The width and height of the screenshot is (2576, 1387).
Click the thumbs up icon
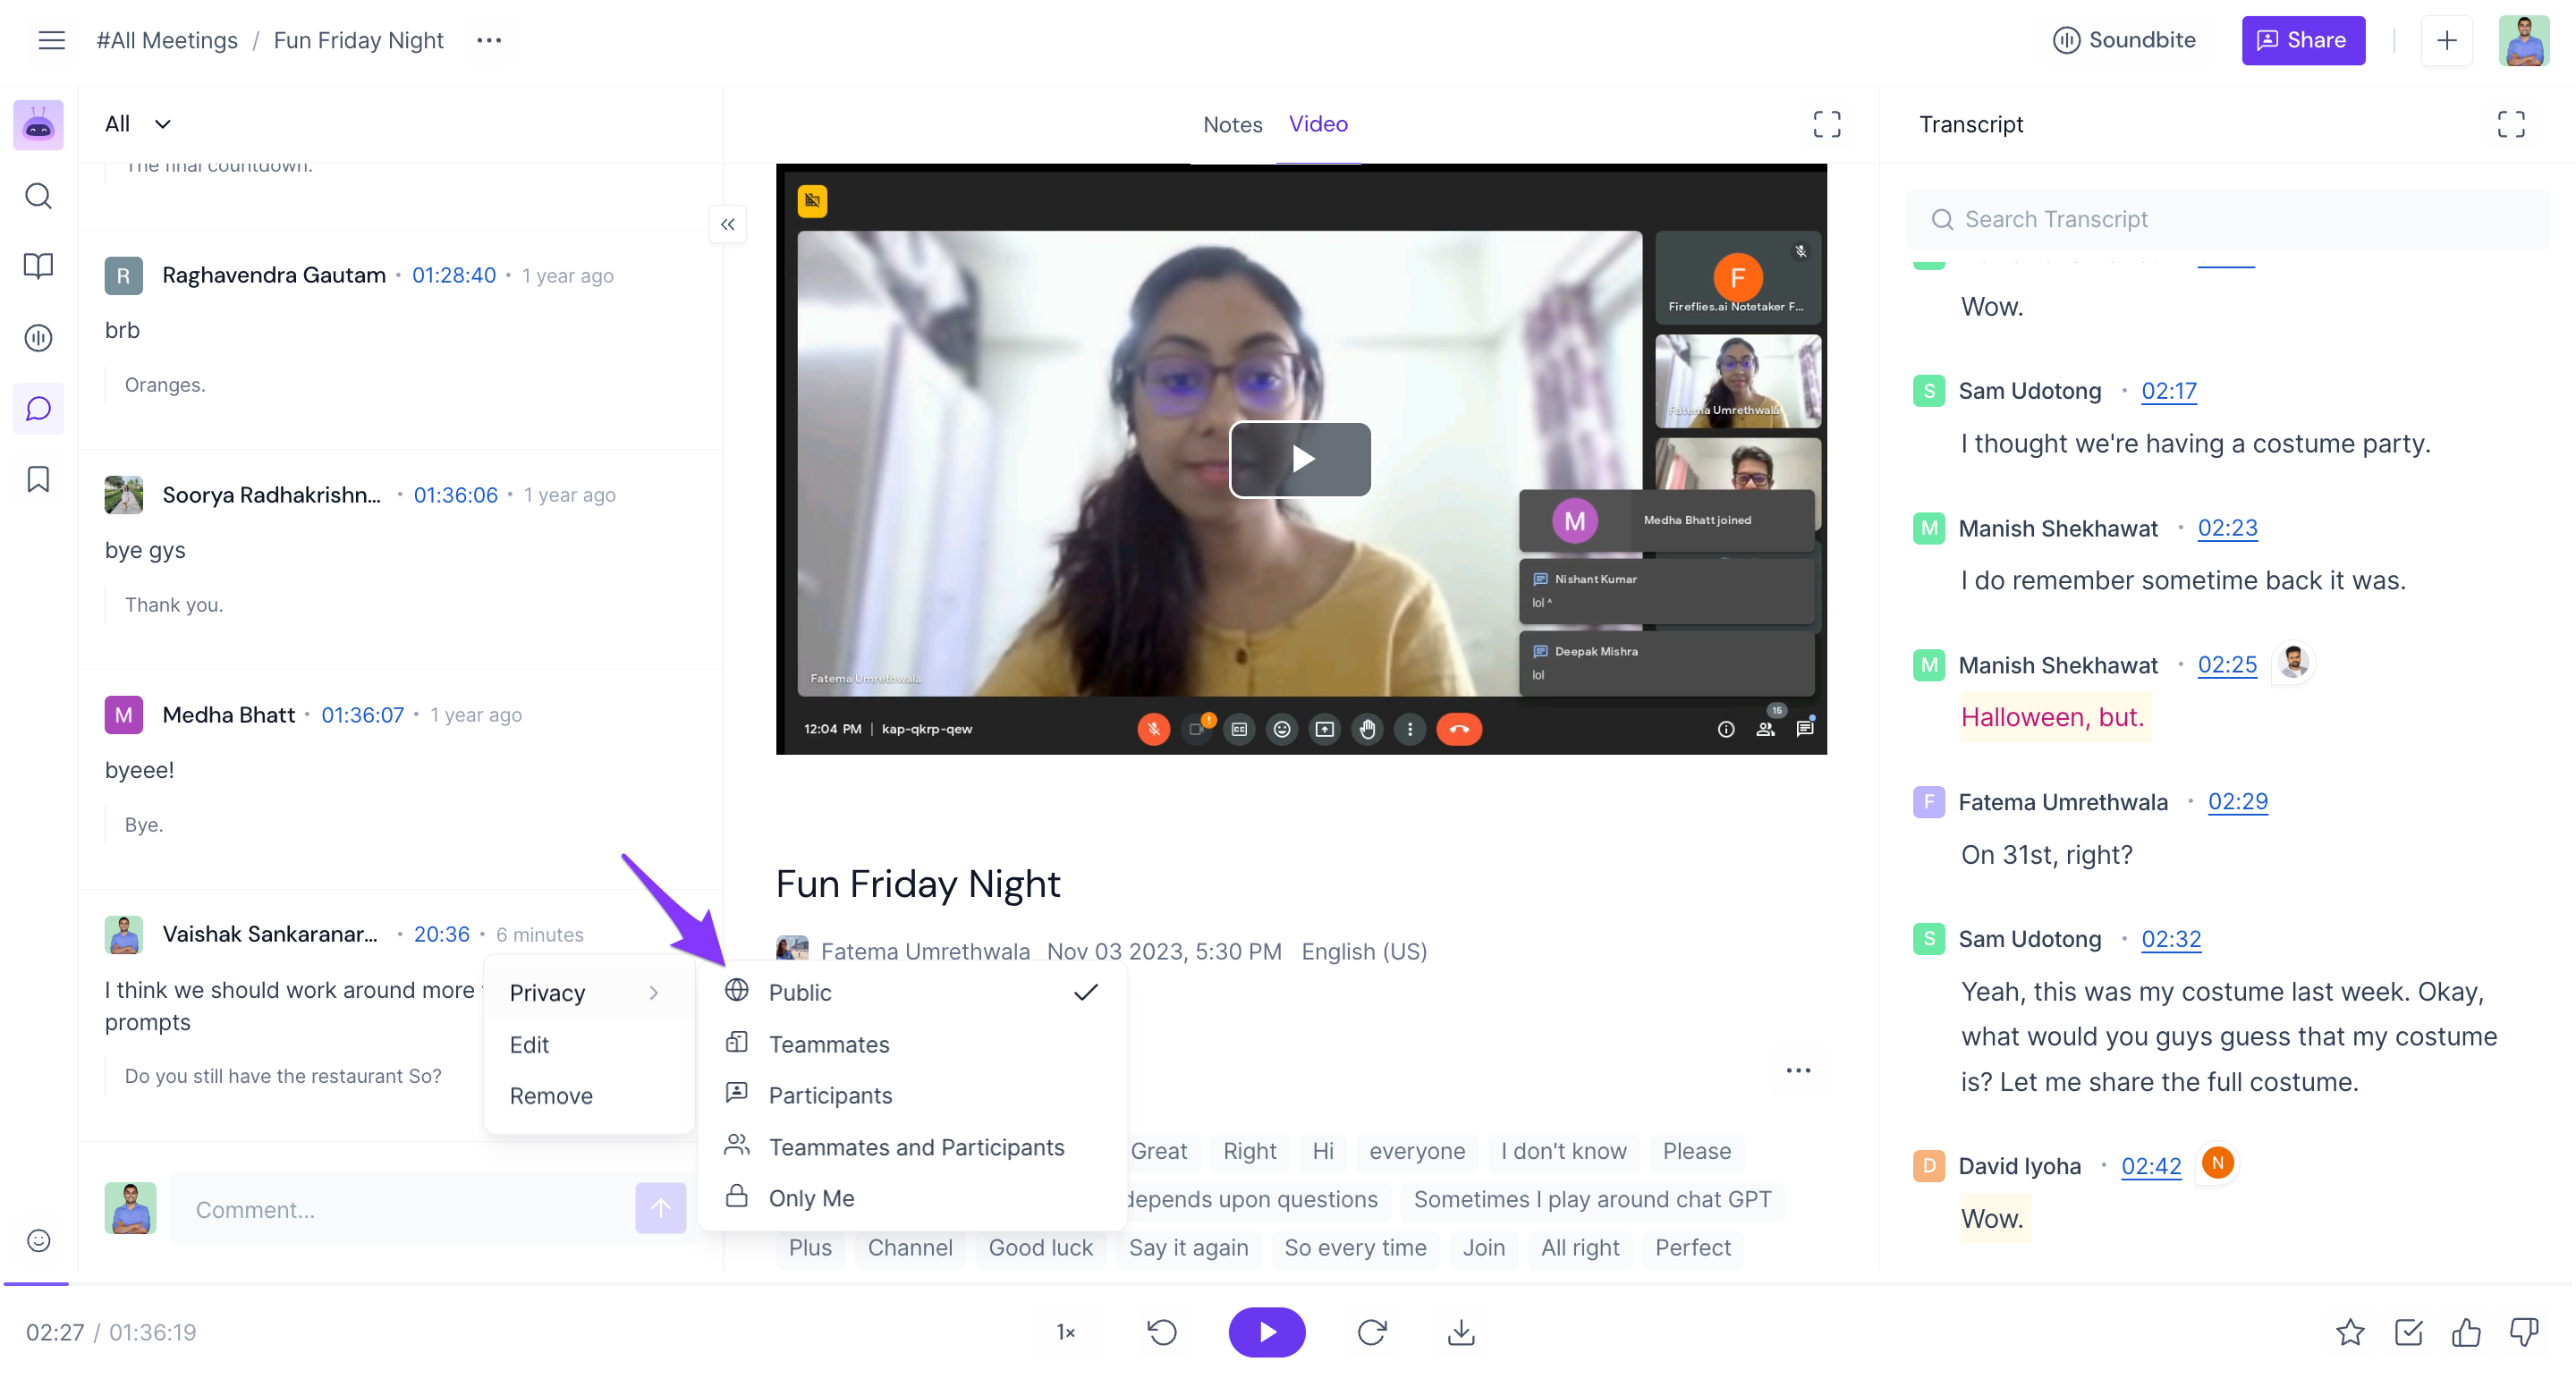[2466, 1331]
